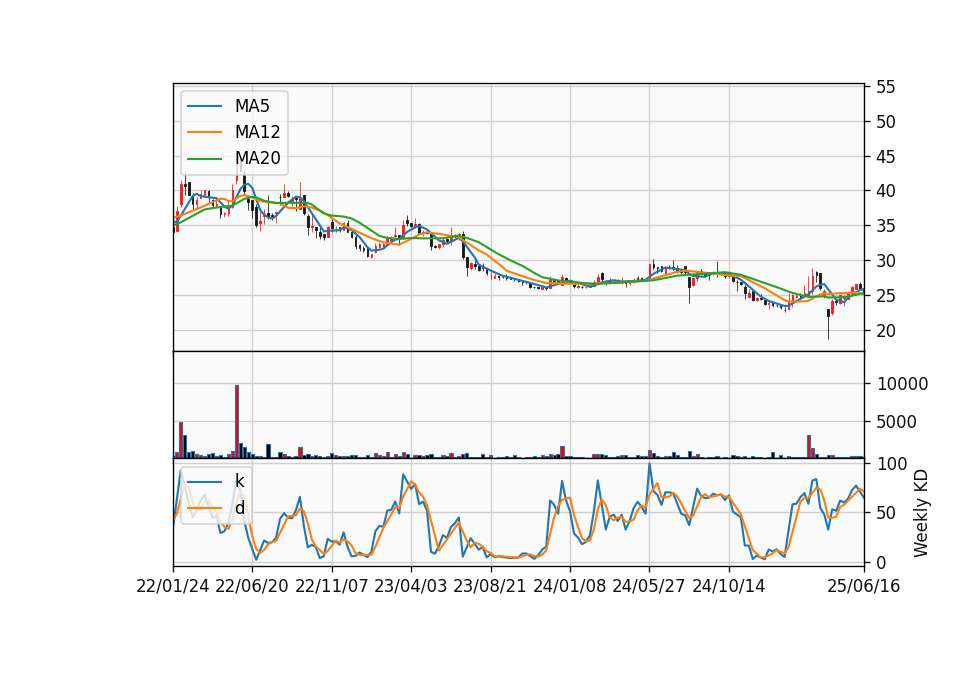Screen dimensions: 960x690
Task: Click the tallest volume bar near 10000
Action: (237, 421)
